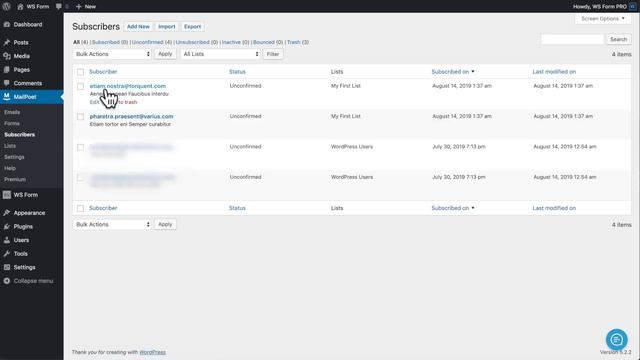
Task: Toggle select-all checkbox in table footer
Action: click(80, 208)
